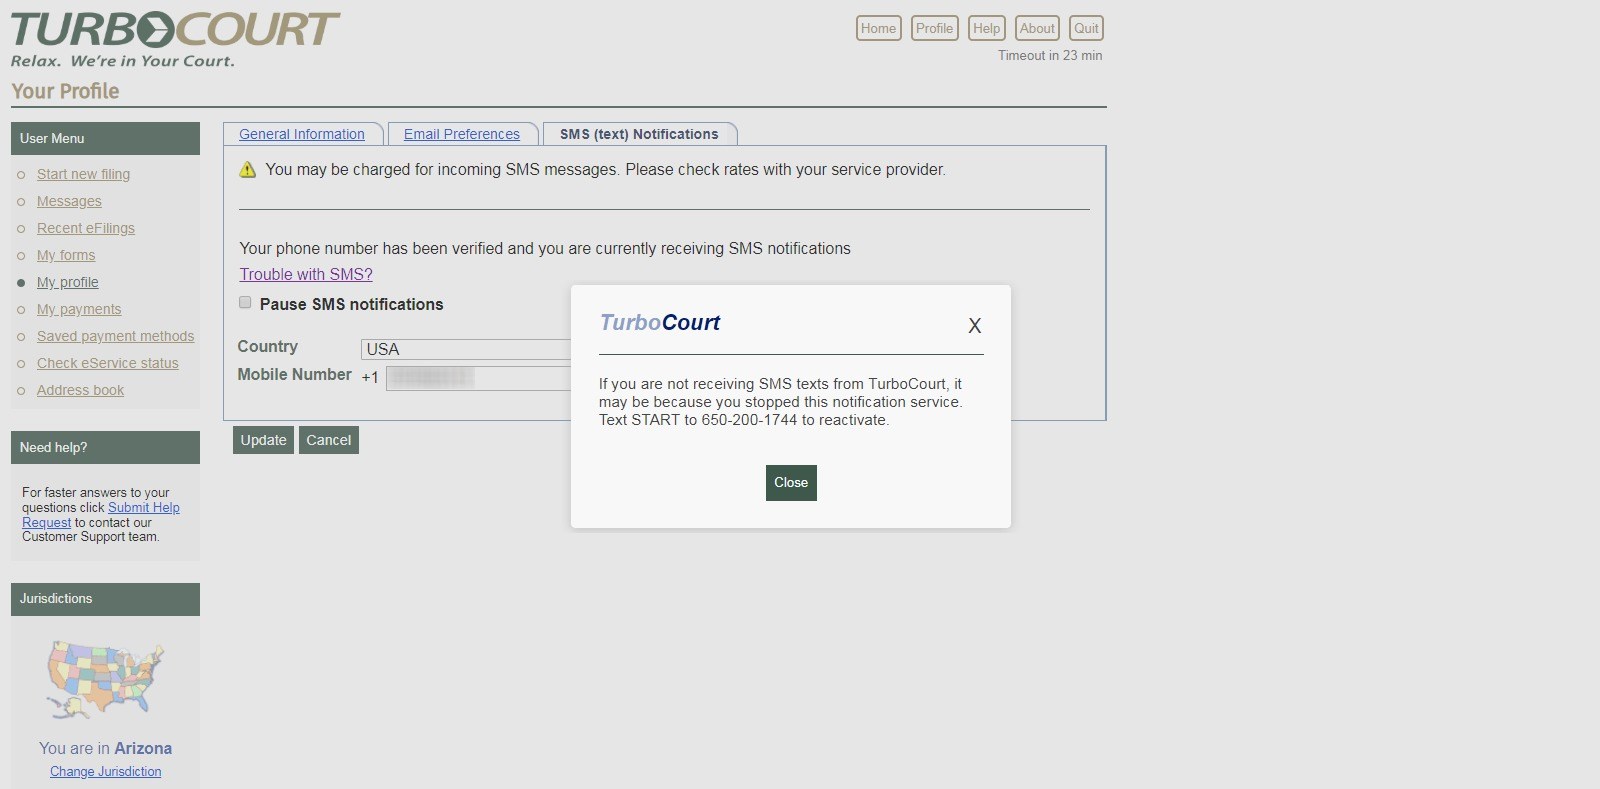Viewport: 1600px width, 789px height.
Task: Click the Update button
Action: point(263,440)
